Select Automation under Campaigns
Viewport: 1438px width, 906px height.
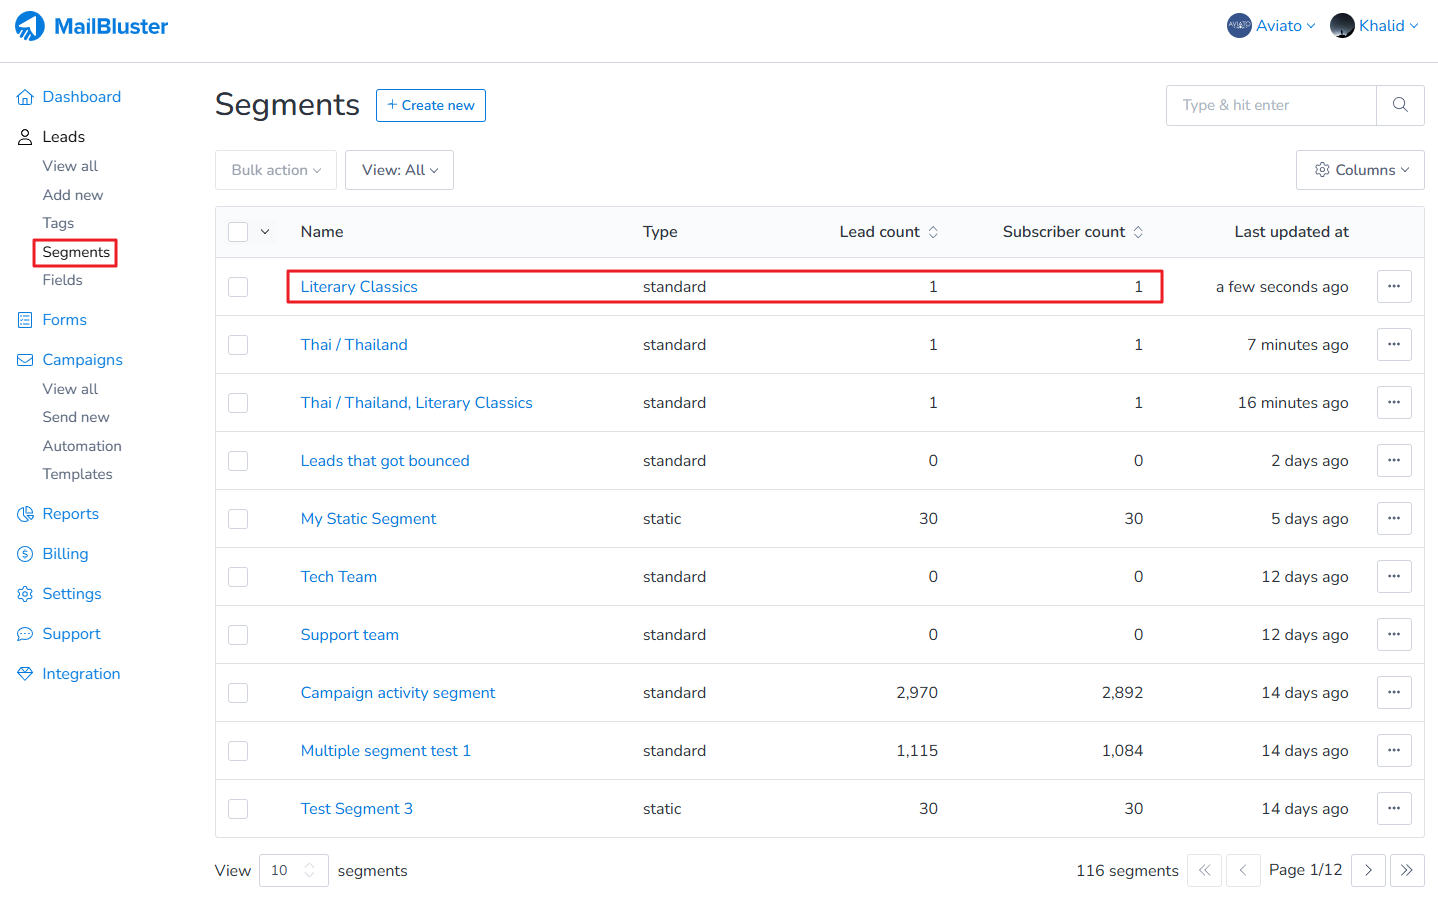(82, 446)
